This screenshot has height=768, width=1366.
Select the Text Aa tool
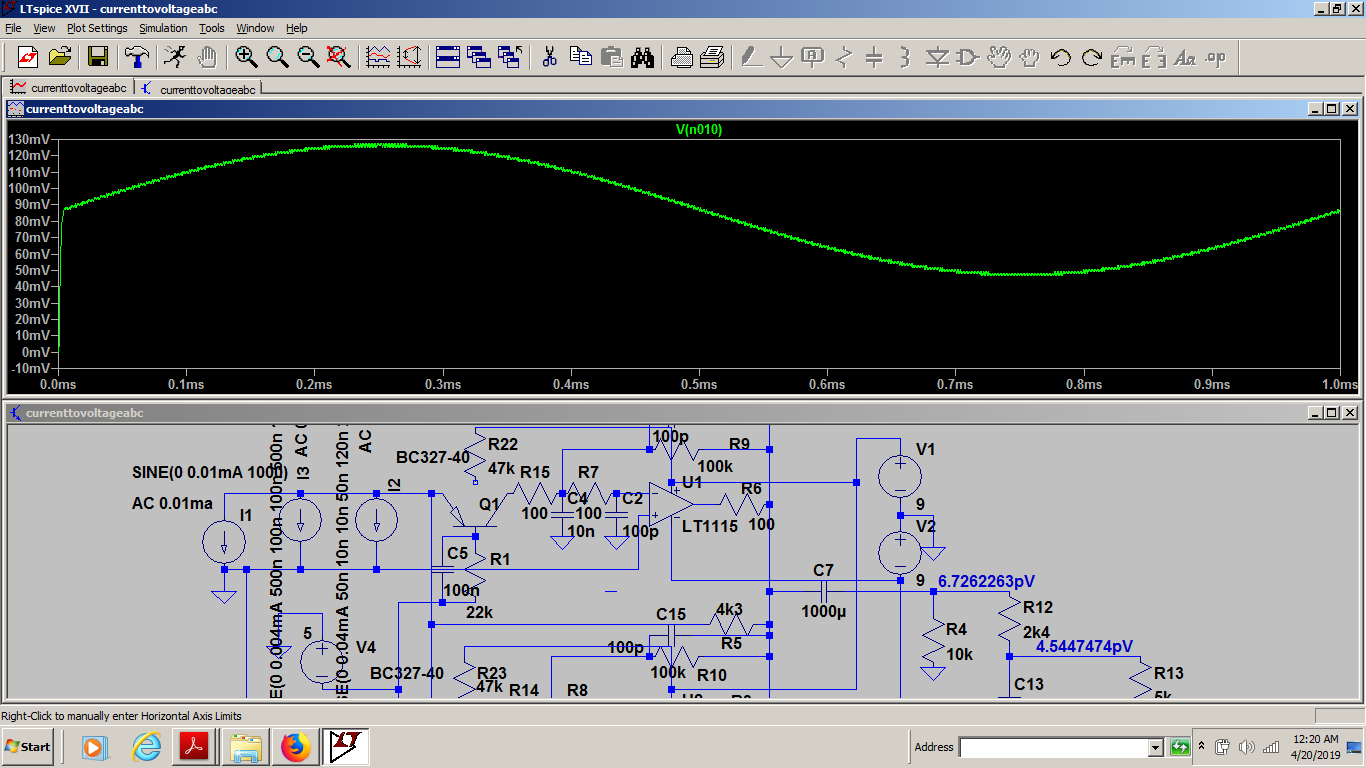[x=1185, y=57]
